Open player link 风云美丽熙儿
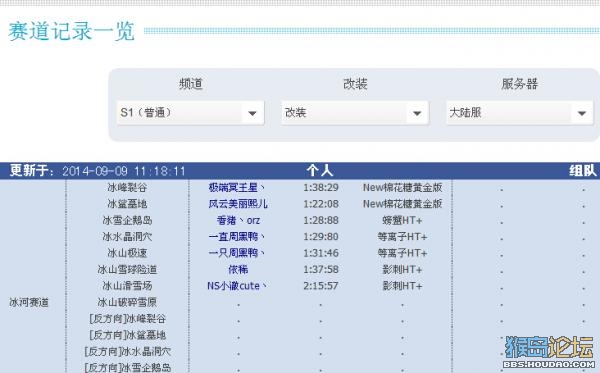 238,204
